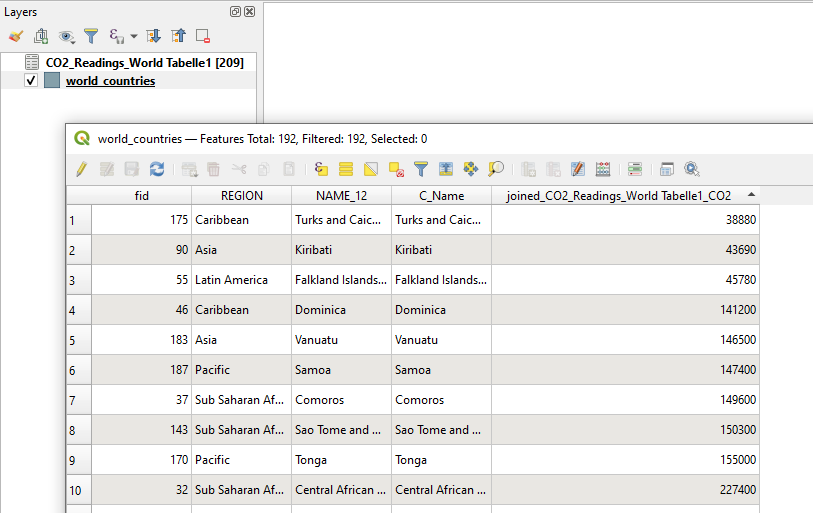Collapse all layers in the tree
This screenshot has height=513, width=813.
coord(178,36)
